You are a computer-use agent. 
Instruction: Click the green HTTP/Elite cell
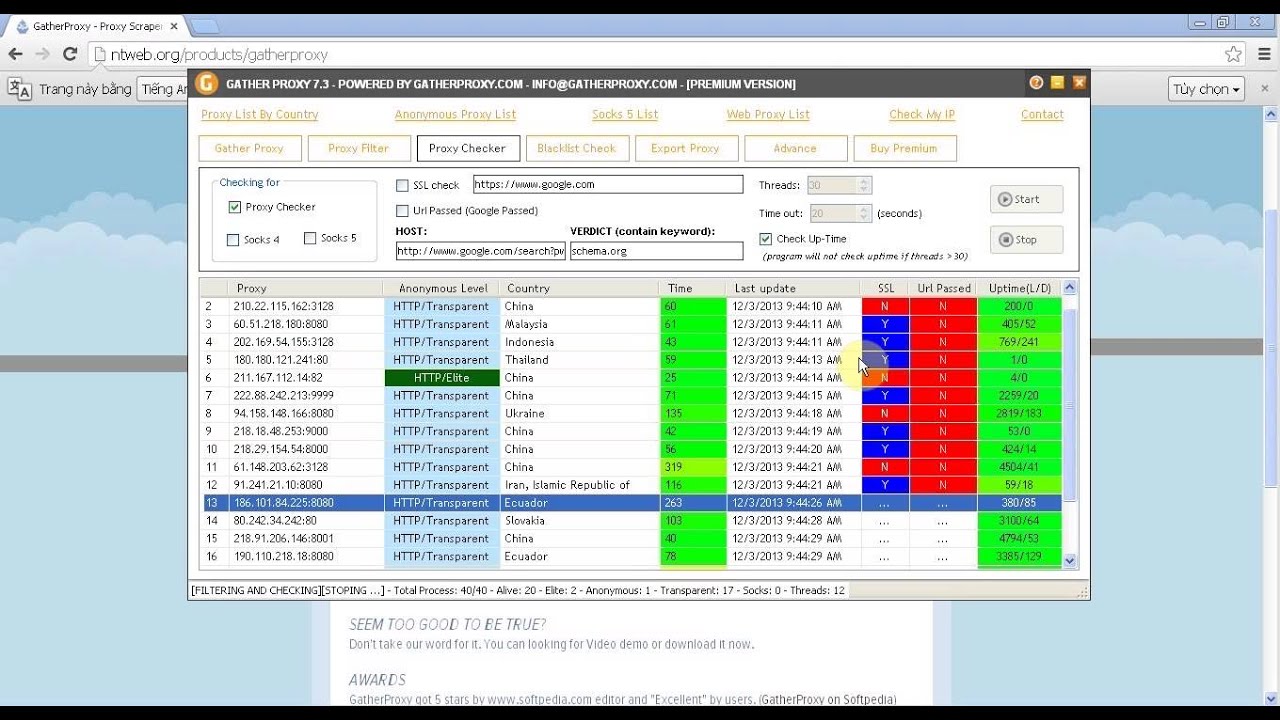pos(442,378)
